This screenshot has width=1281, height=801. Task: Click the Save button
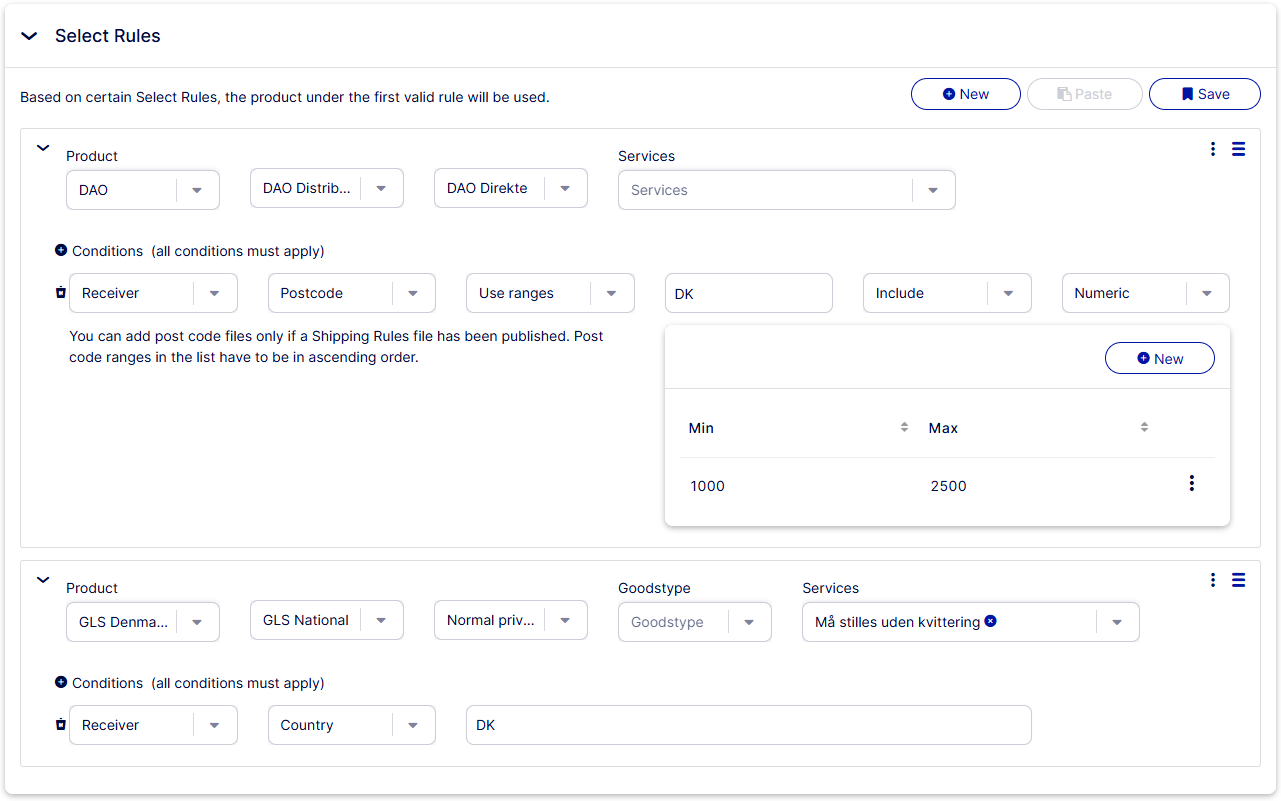1204,94
